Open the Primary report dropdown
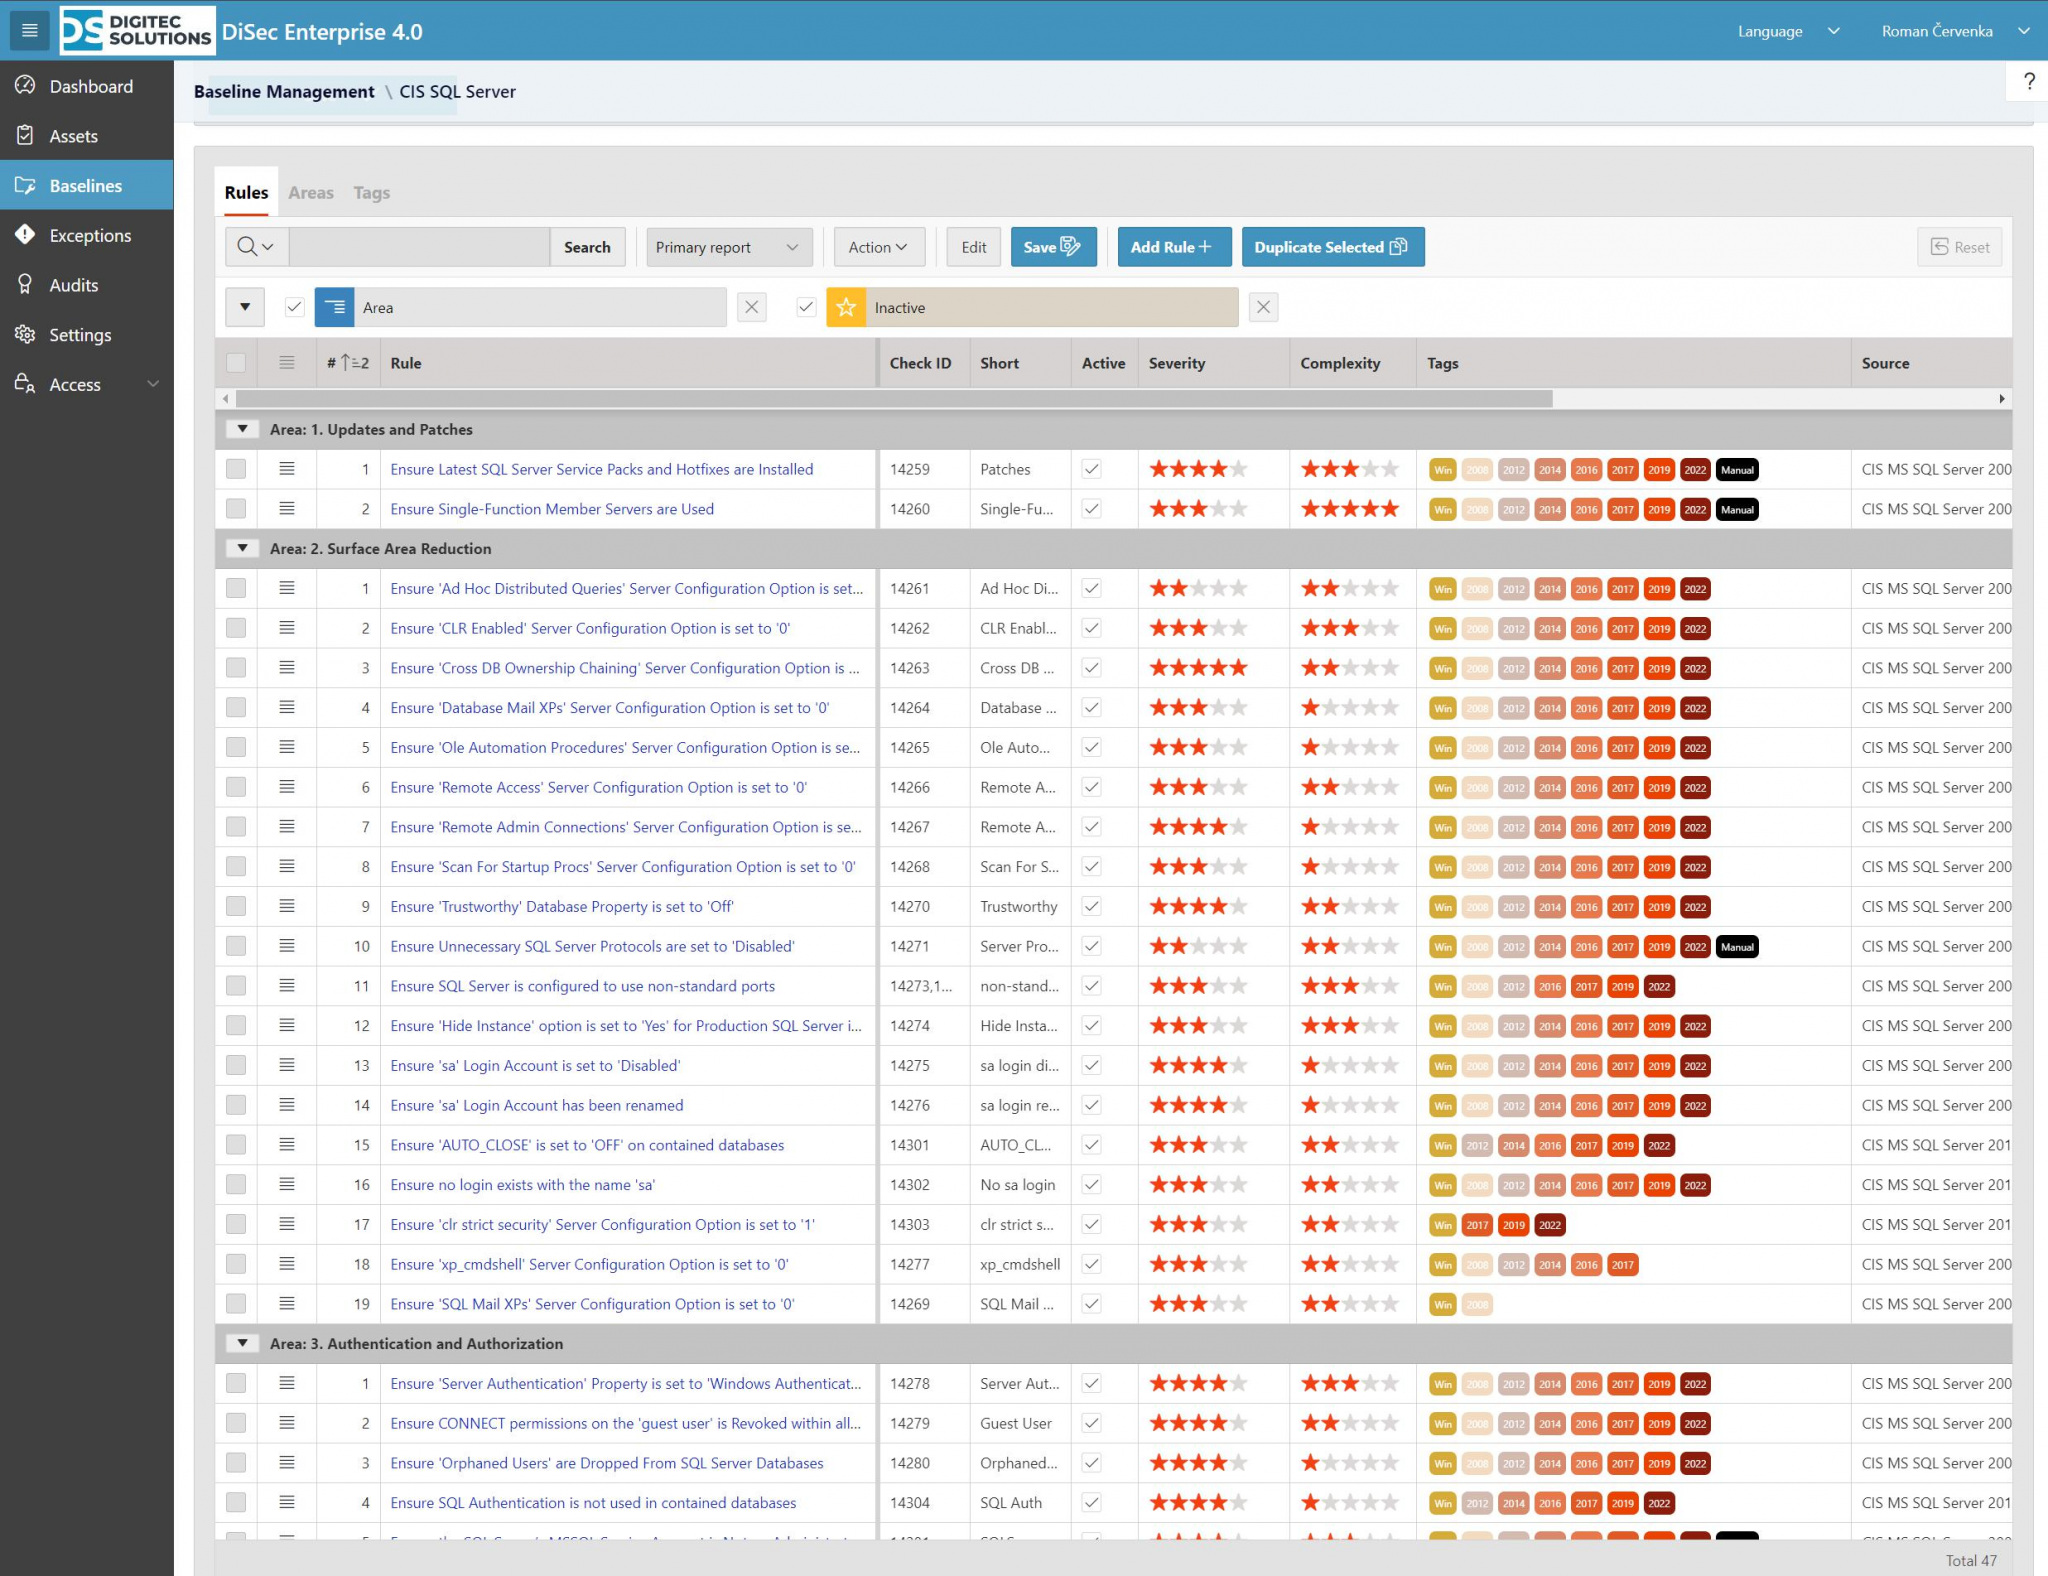 (x=728, y=247)
